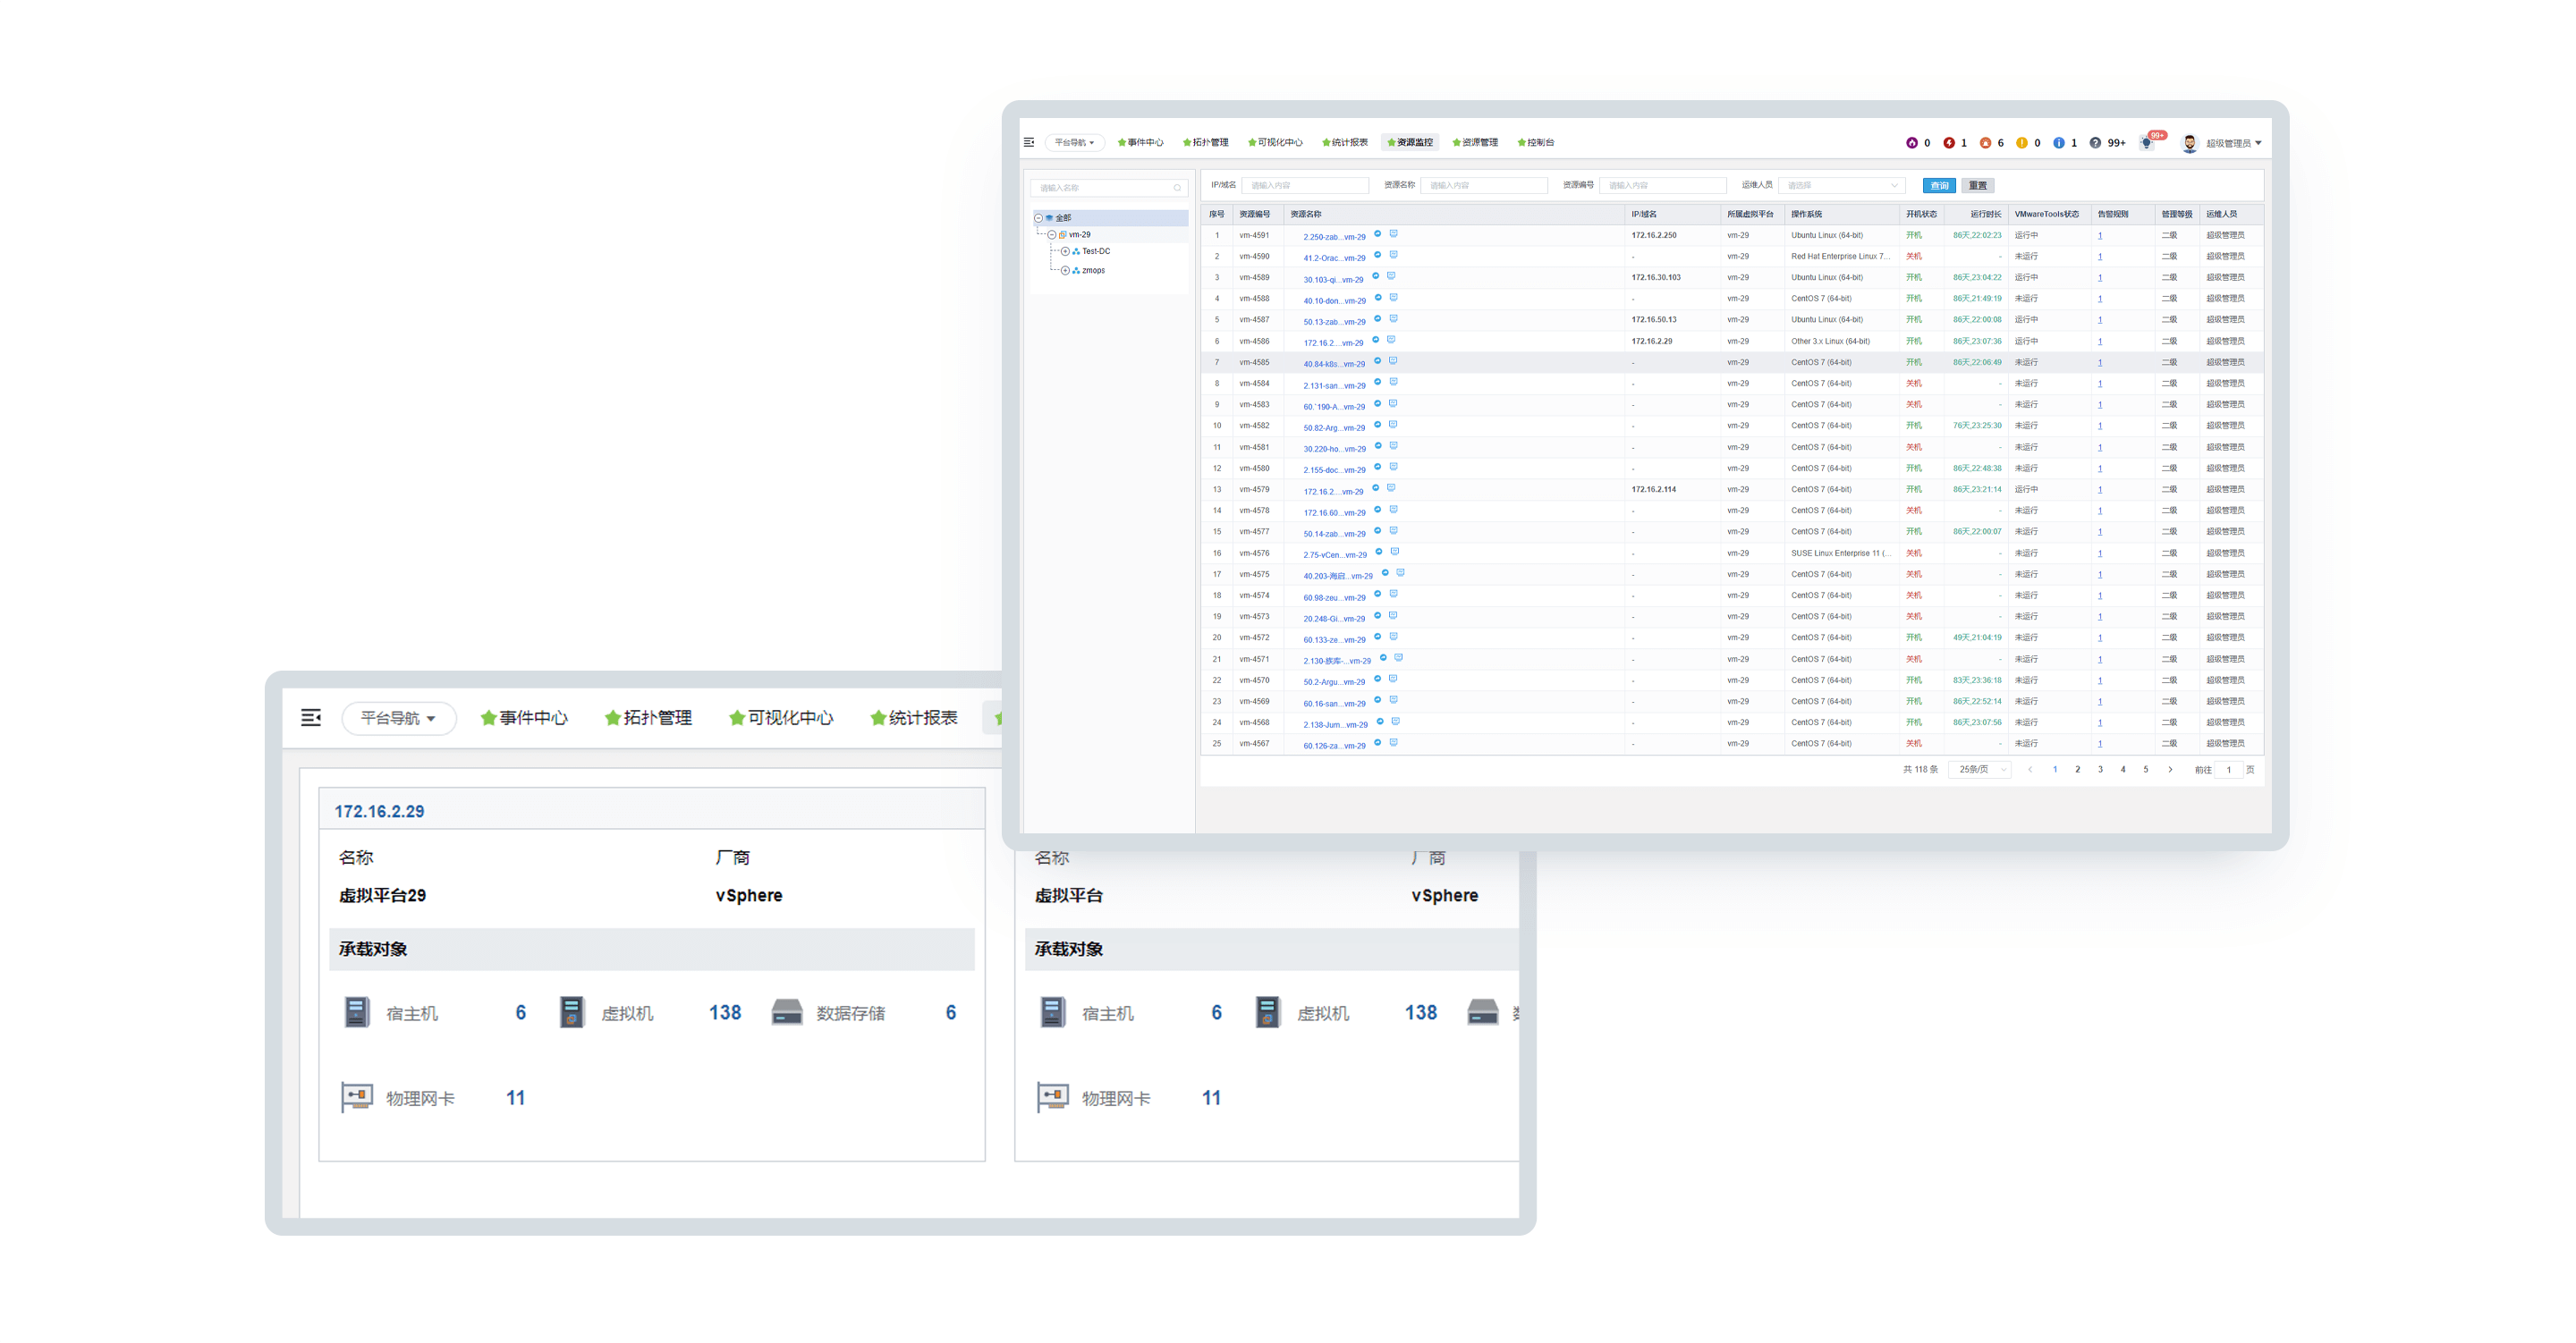Open the lightbulb notification icon with 99+ badge
Image resolution: width=2576 pixels, height=1343 pixels.
(2147, 143)
